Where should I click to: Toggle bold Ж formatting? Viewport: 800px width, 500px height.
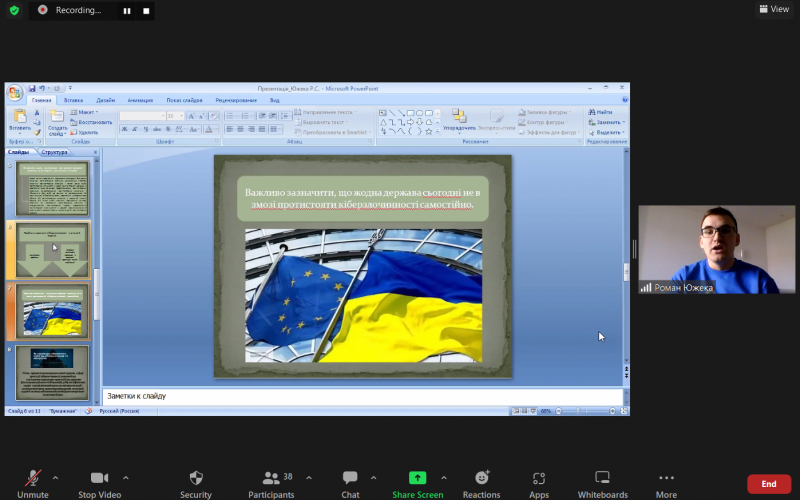[124, 130]
